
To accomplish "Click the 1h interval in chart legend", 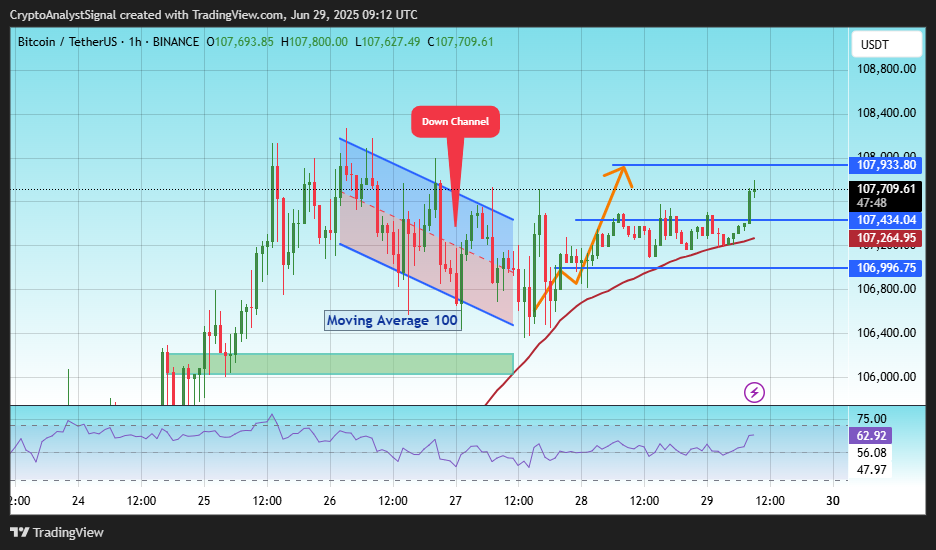I will tap(134, 42).
